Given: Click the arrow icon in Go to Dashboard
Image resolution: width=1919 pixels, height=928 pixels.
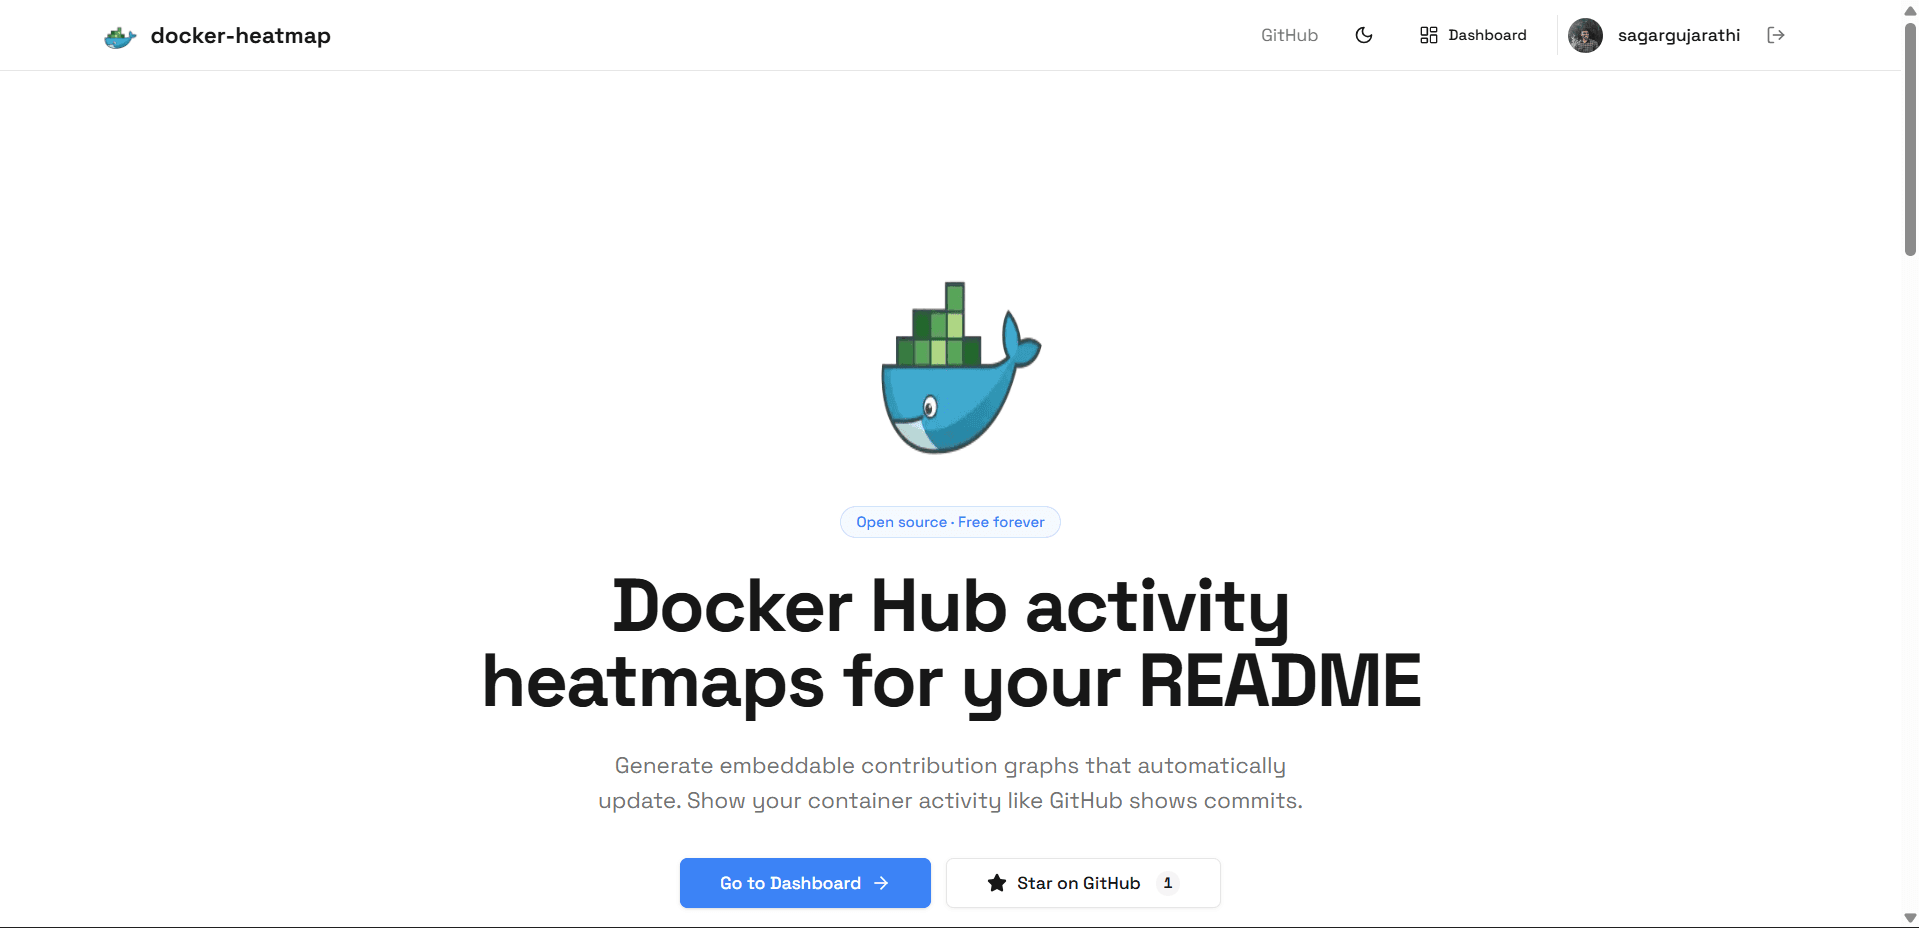Looking at the screenshot, I should coord(881,883).
